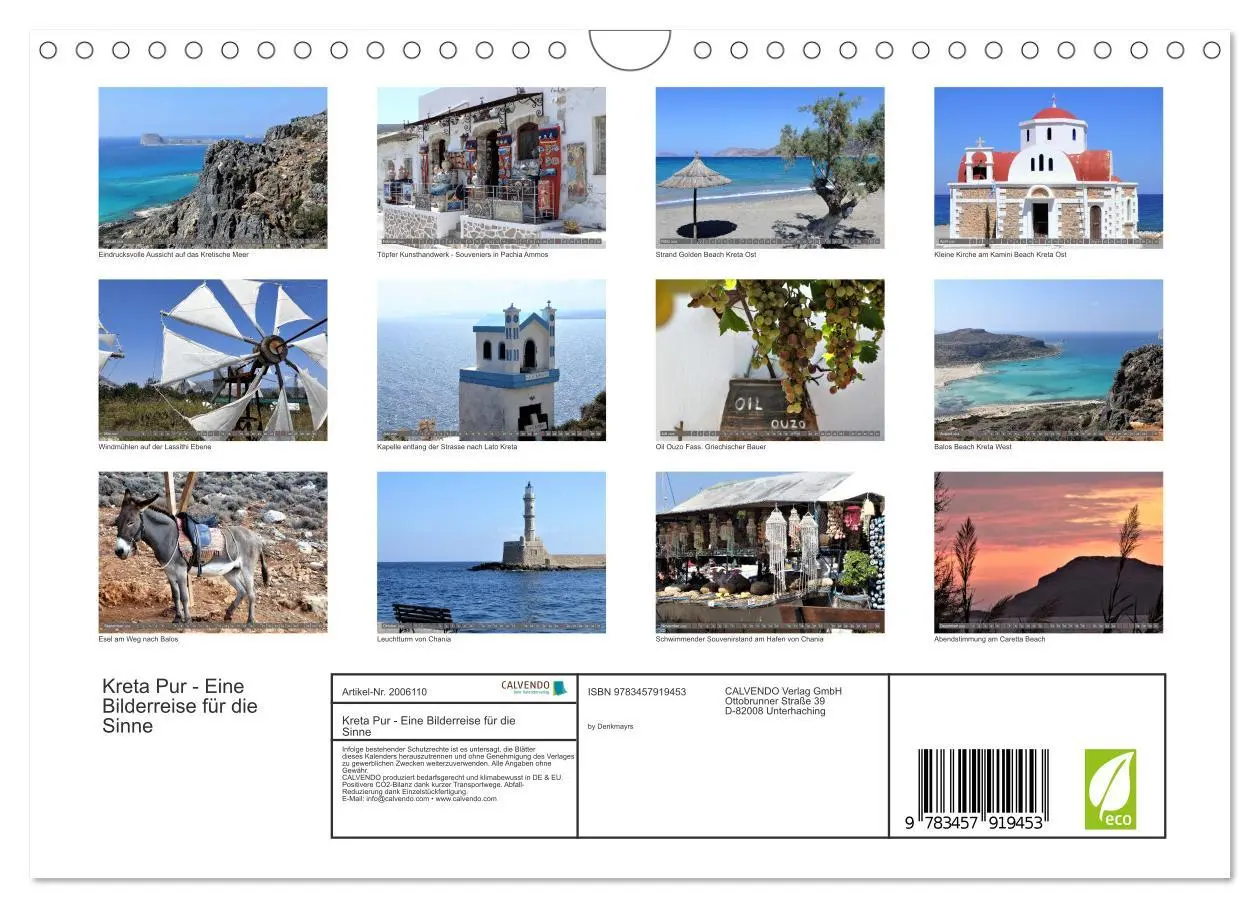Screen dimensions: 1260x908
Task: Click the 'CALVENDO Verlag GmbH' publisher name
Action: point(783,691)
